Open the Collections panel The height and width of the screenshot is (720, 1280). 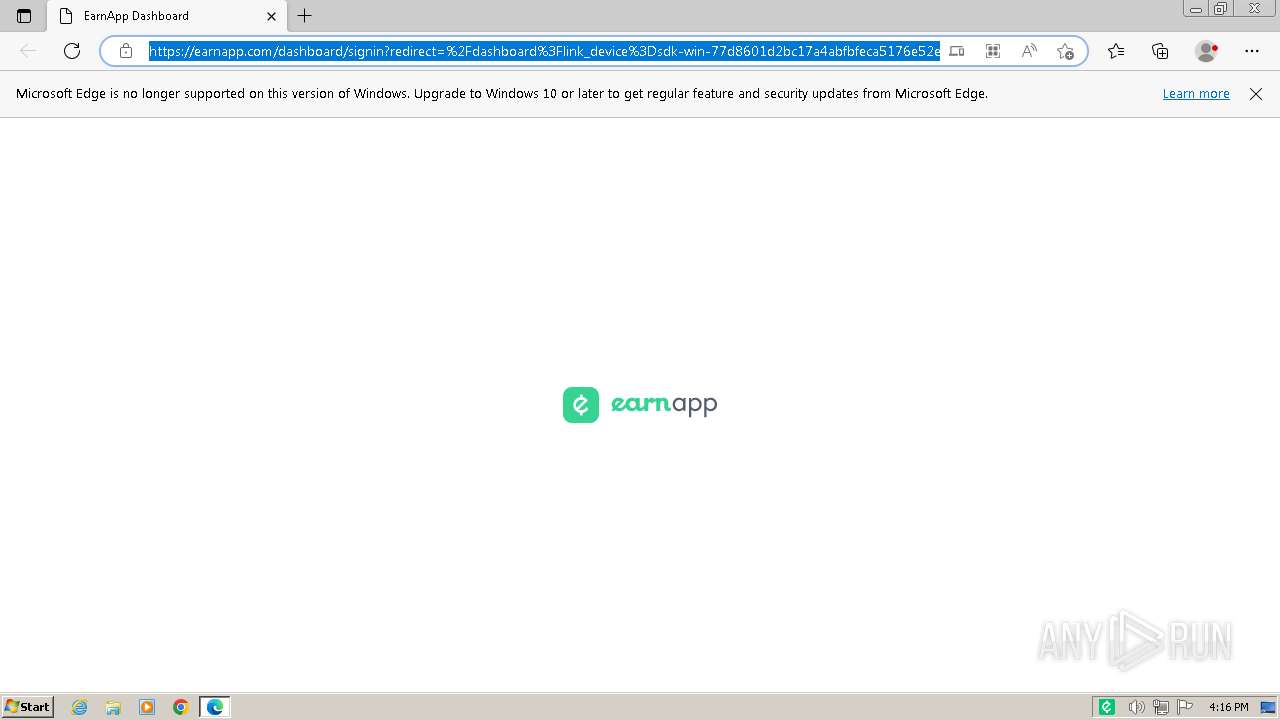coord(1160,51)
